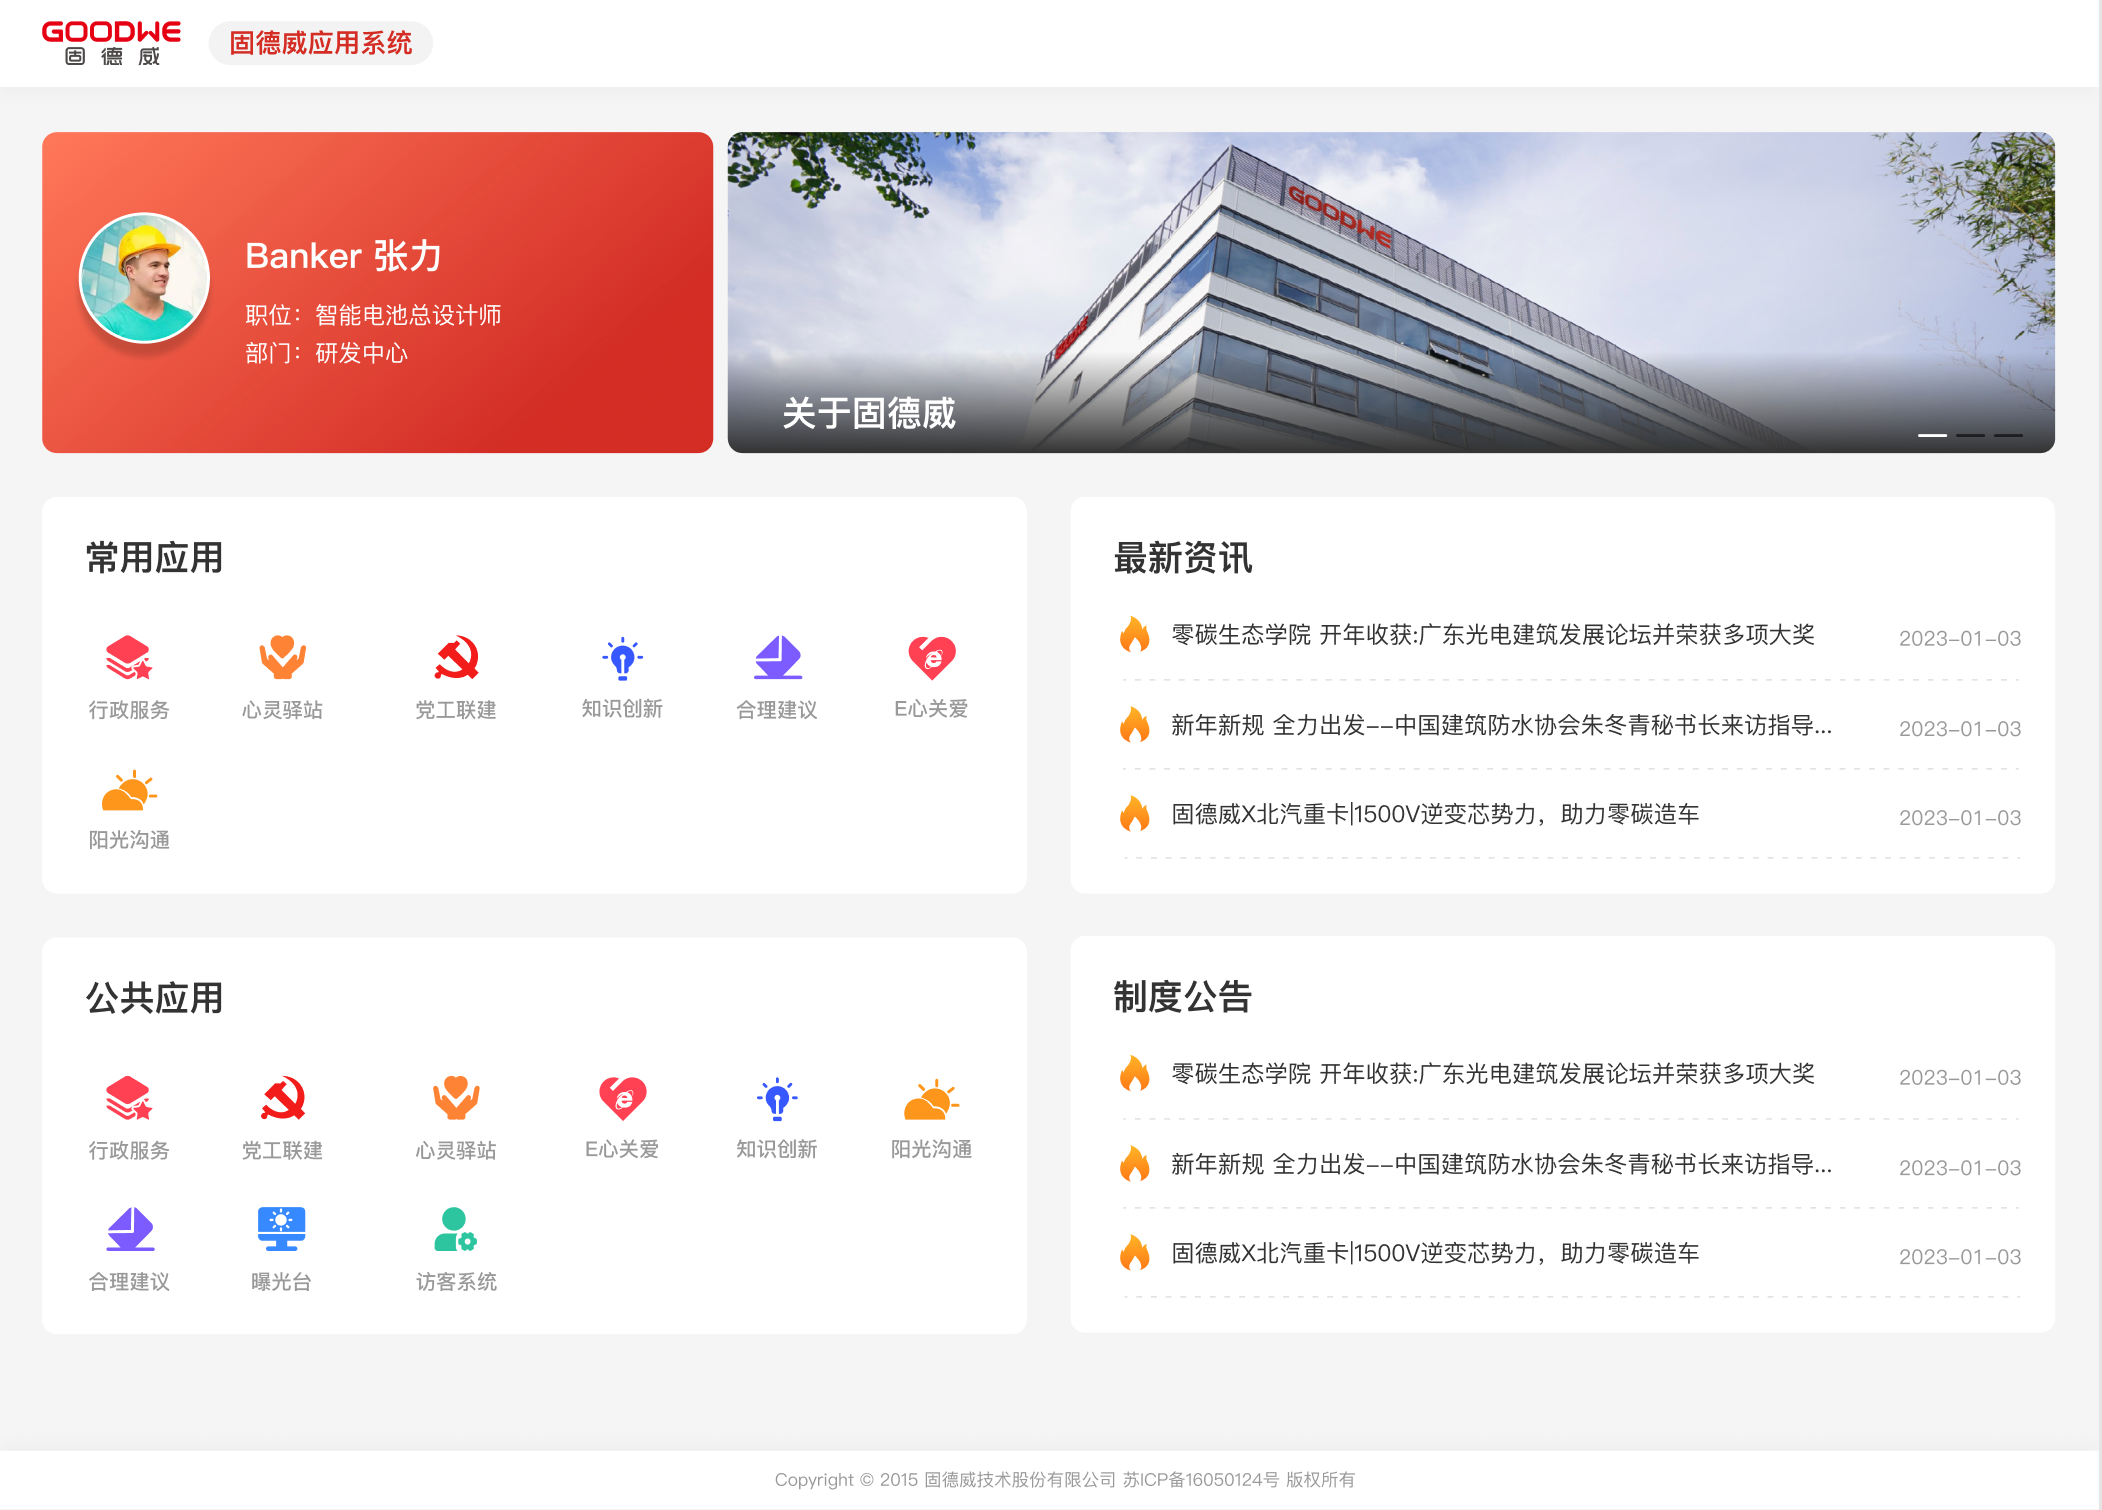Launch 行政服务 from 公共应用 section
This screenshot has width=2102, height=1510.
129,1117
